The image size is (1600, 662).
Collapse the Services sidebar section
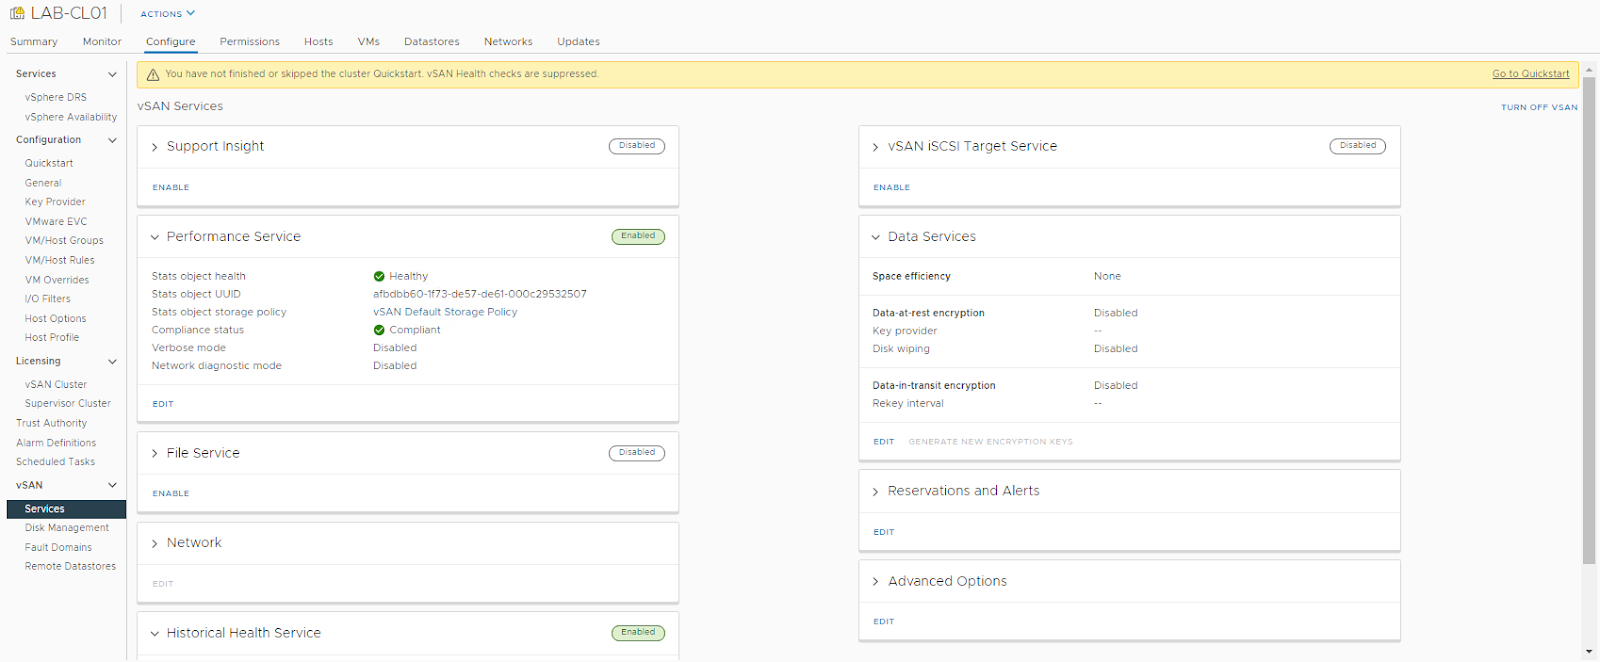(x=112, y=74)
